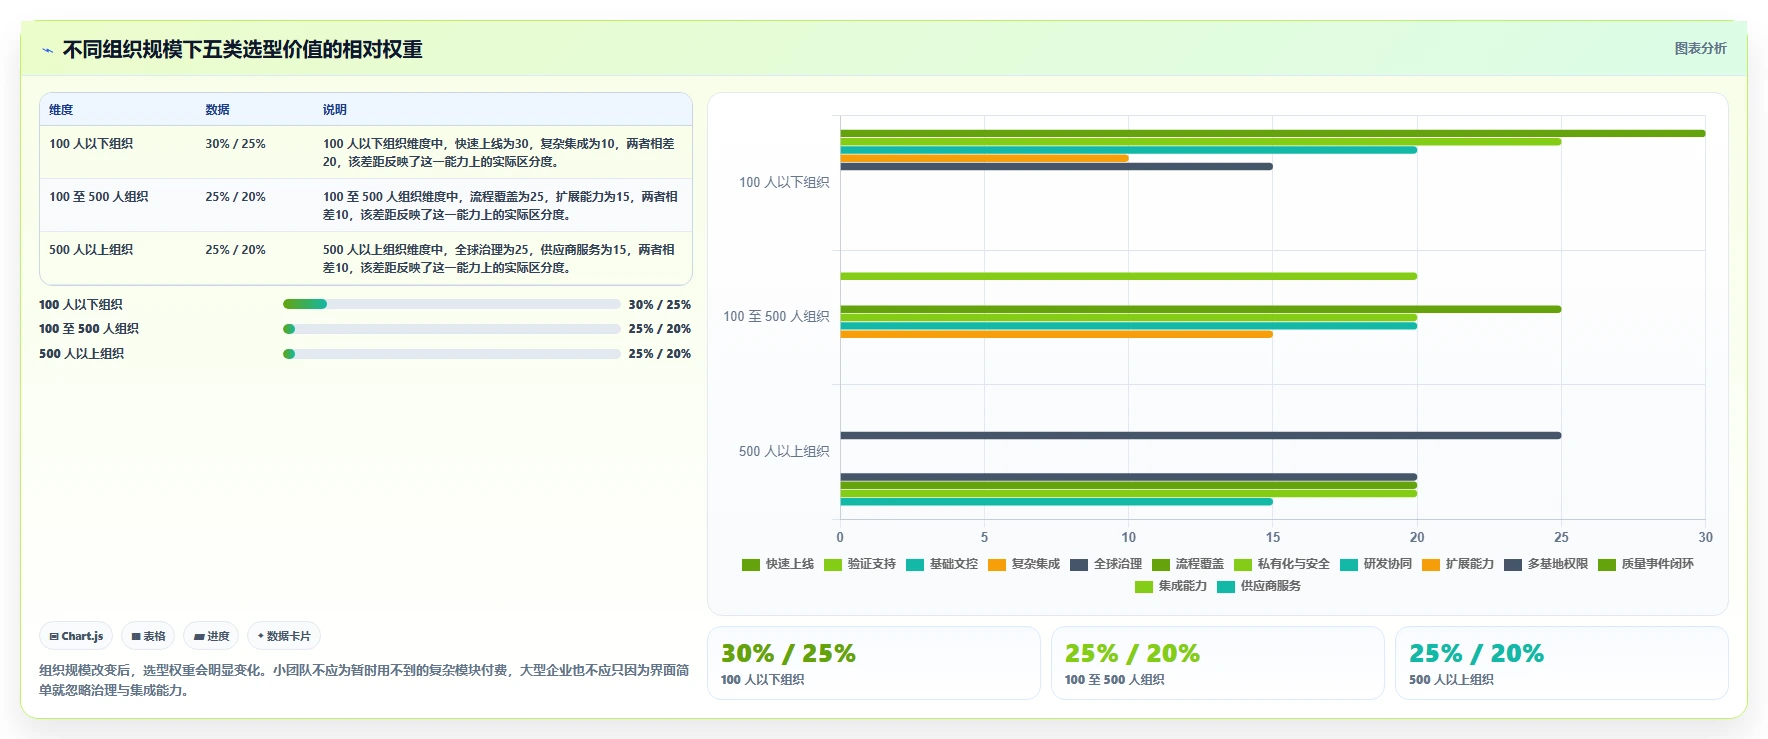Screen dimensions: 1768x739
Task: Toggle the 快速上线 legend series
Action: coord(778,564)
